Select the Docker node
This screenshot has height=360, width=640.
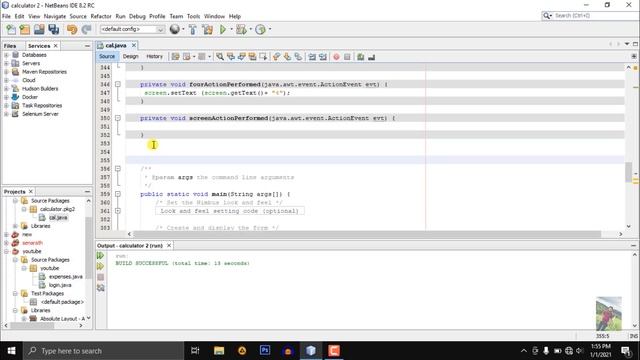pyautogui.click(x=30, y=97)
